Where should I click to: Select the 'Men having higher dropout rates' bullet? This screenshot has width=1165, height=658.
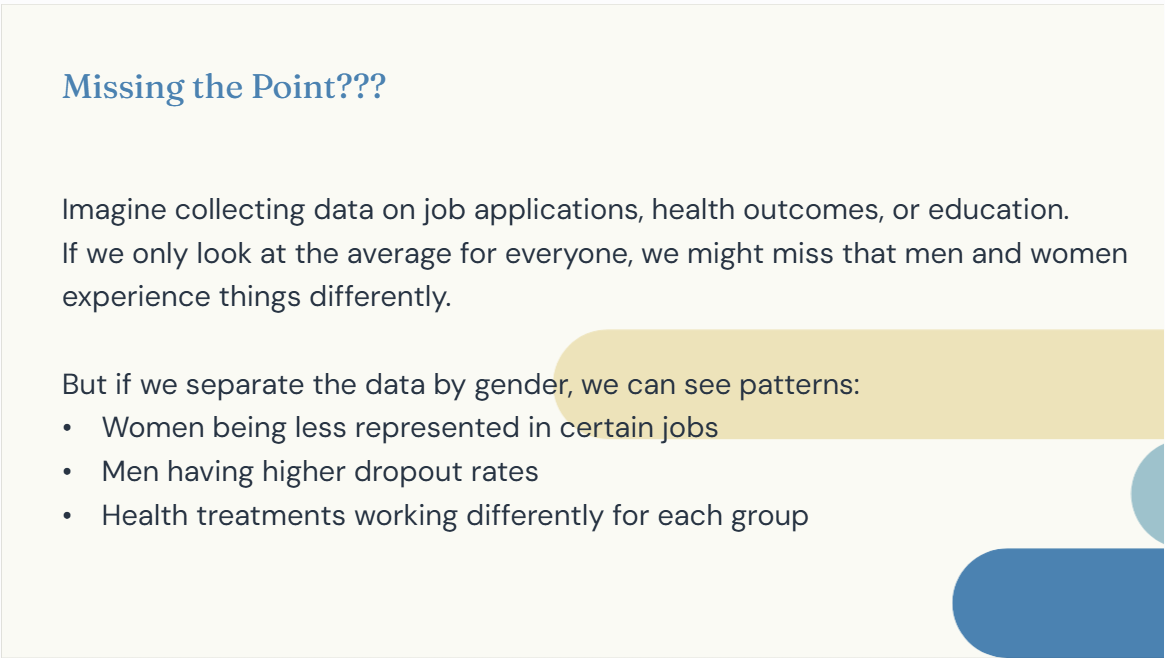pyautogui.click(x=319, y=472)
